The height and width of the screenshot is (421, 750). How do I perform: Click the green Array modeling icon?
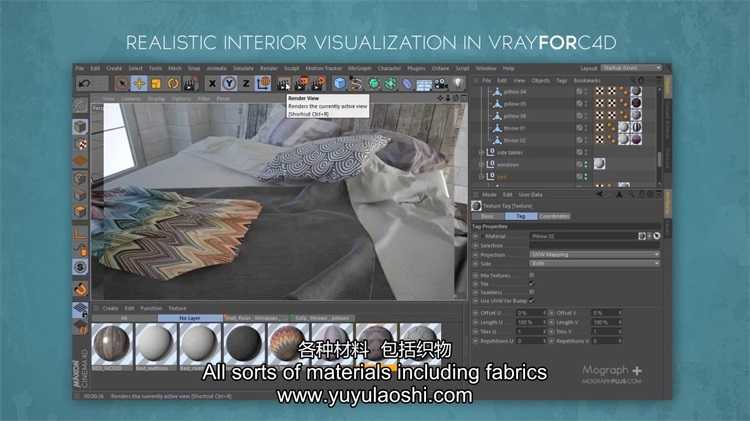point(390,84)
